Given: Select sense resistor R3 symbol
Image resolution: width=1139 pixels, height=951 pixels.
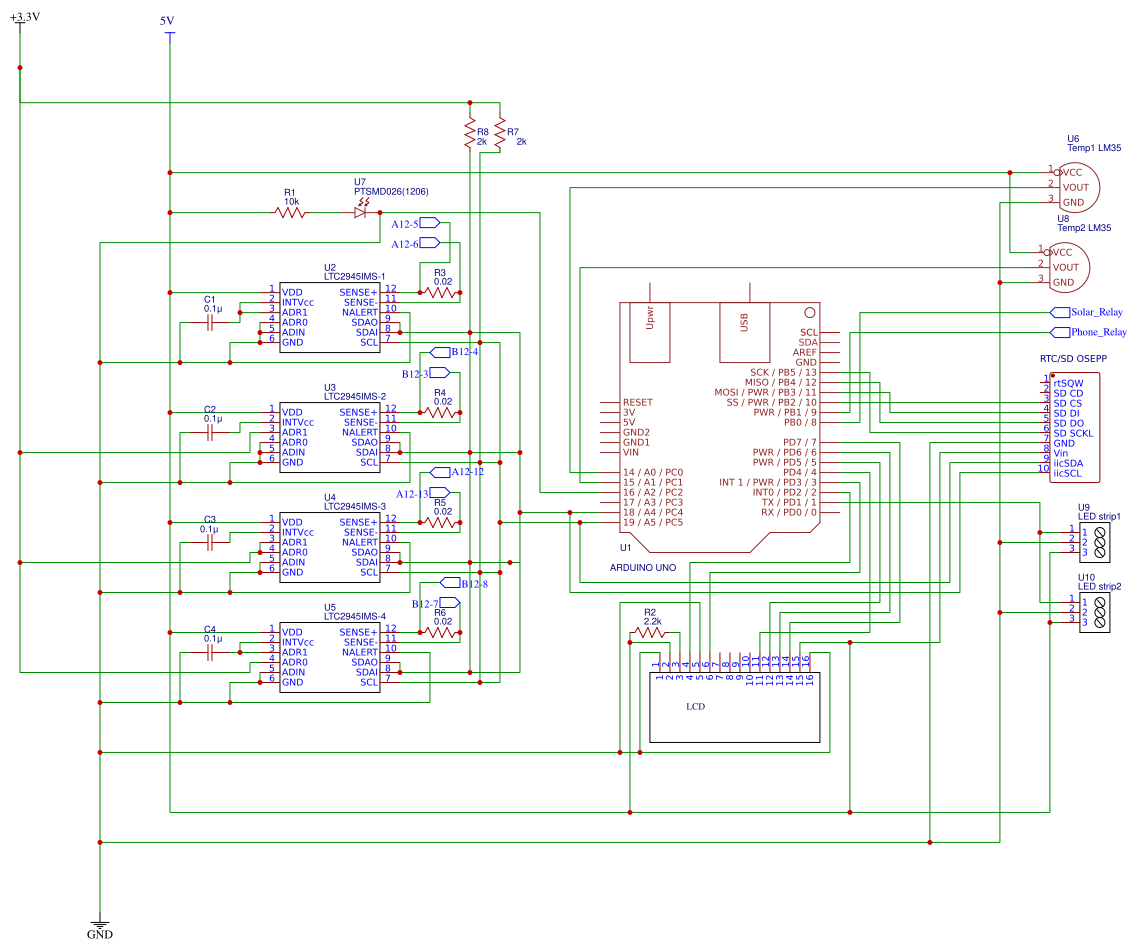Looking at the screenshot, I should coord(442,293).
